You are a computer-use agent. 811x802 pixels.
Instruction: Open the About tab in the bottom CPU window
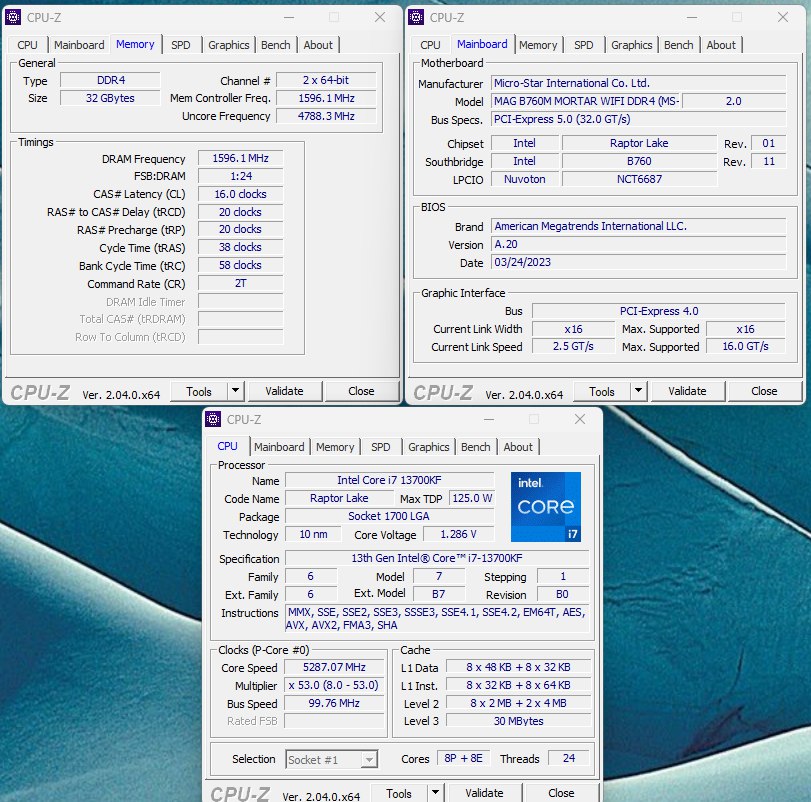[x=518, y=447]
